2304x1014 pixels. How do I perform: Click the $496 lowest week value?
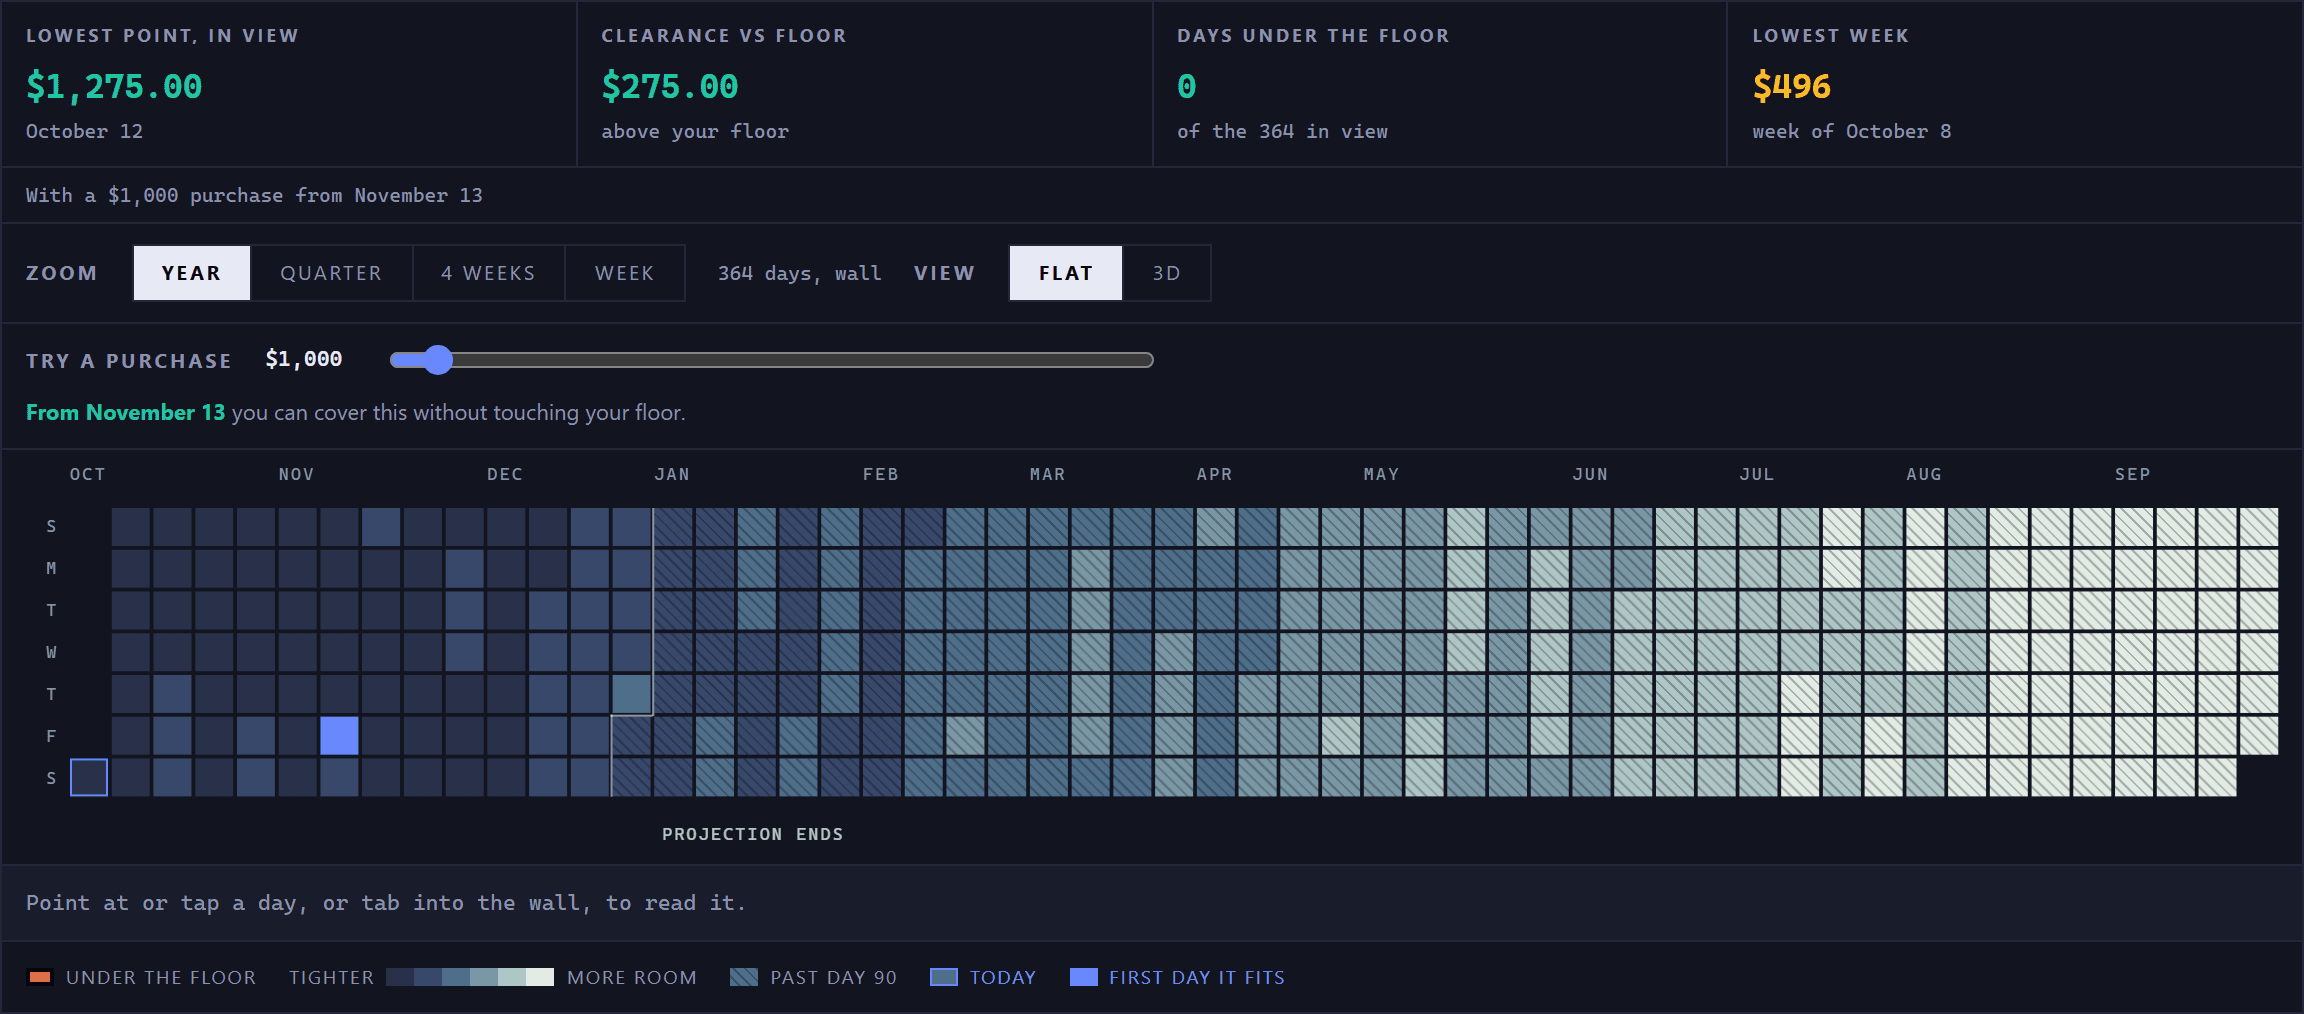[x=1791, y=87]
